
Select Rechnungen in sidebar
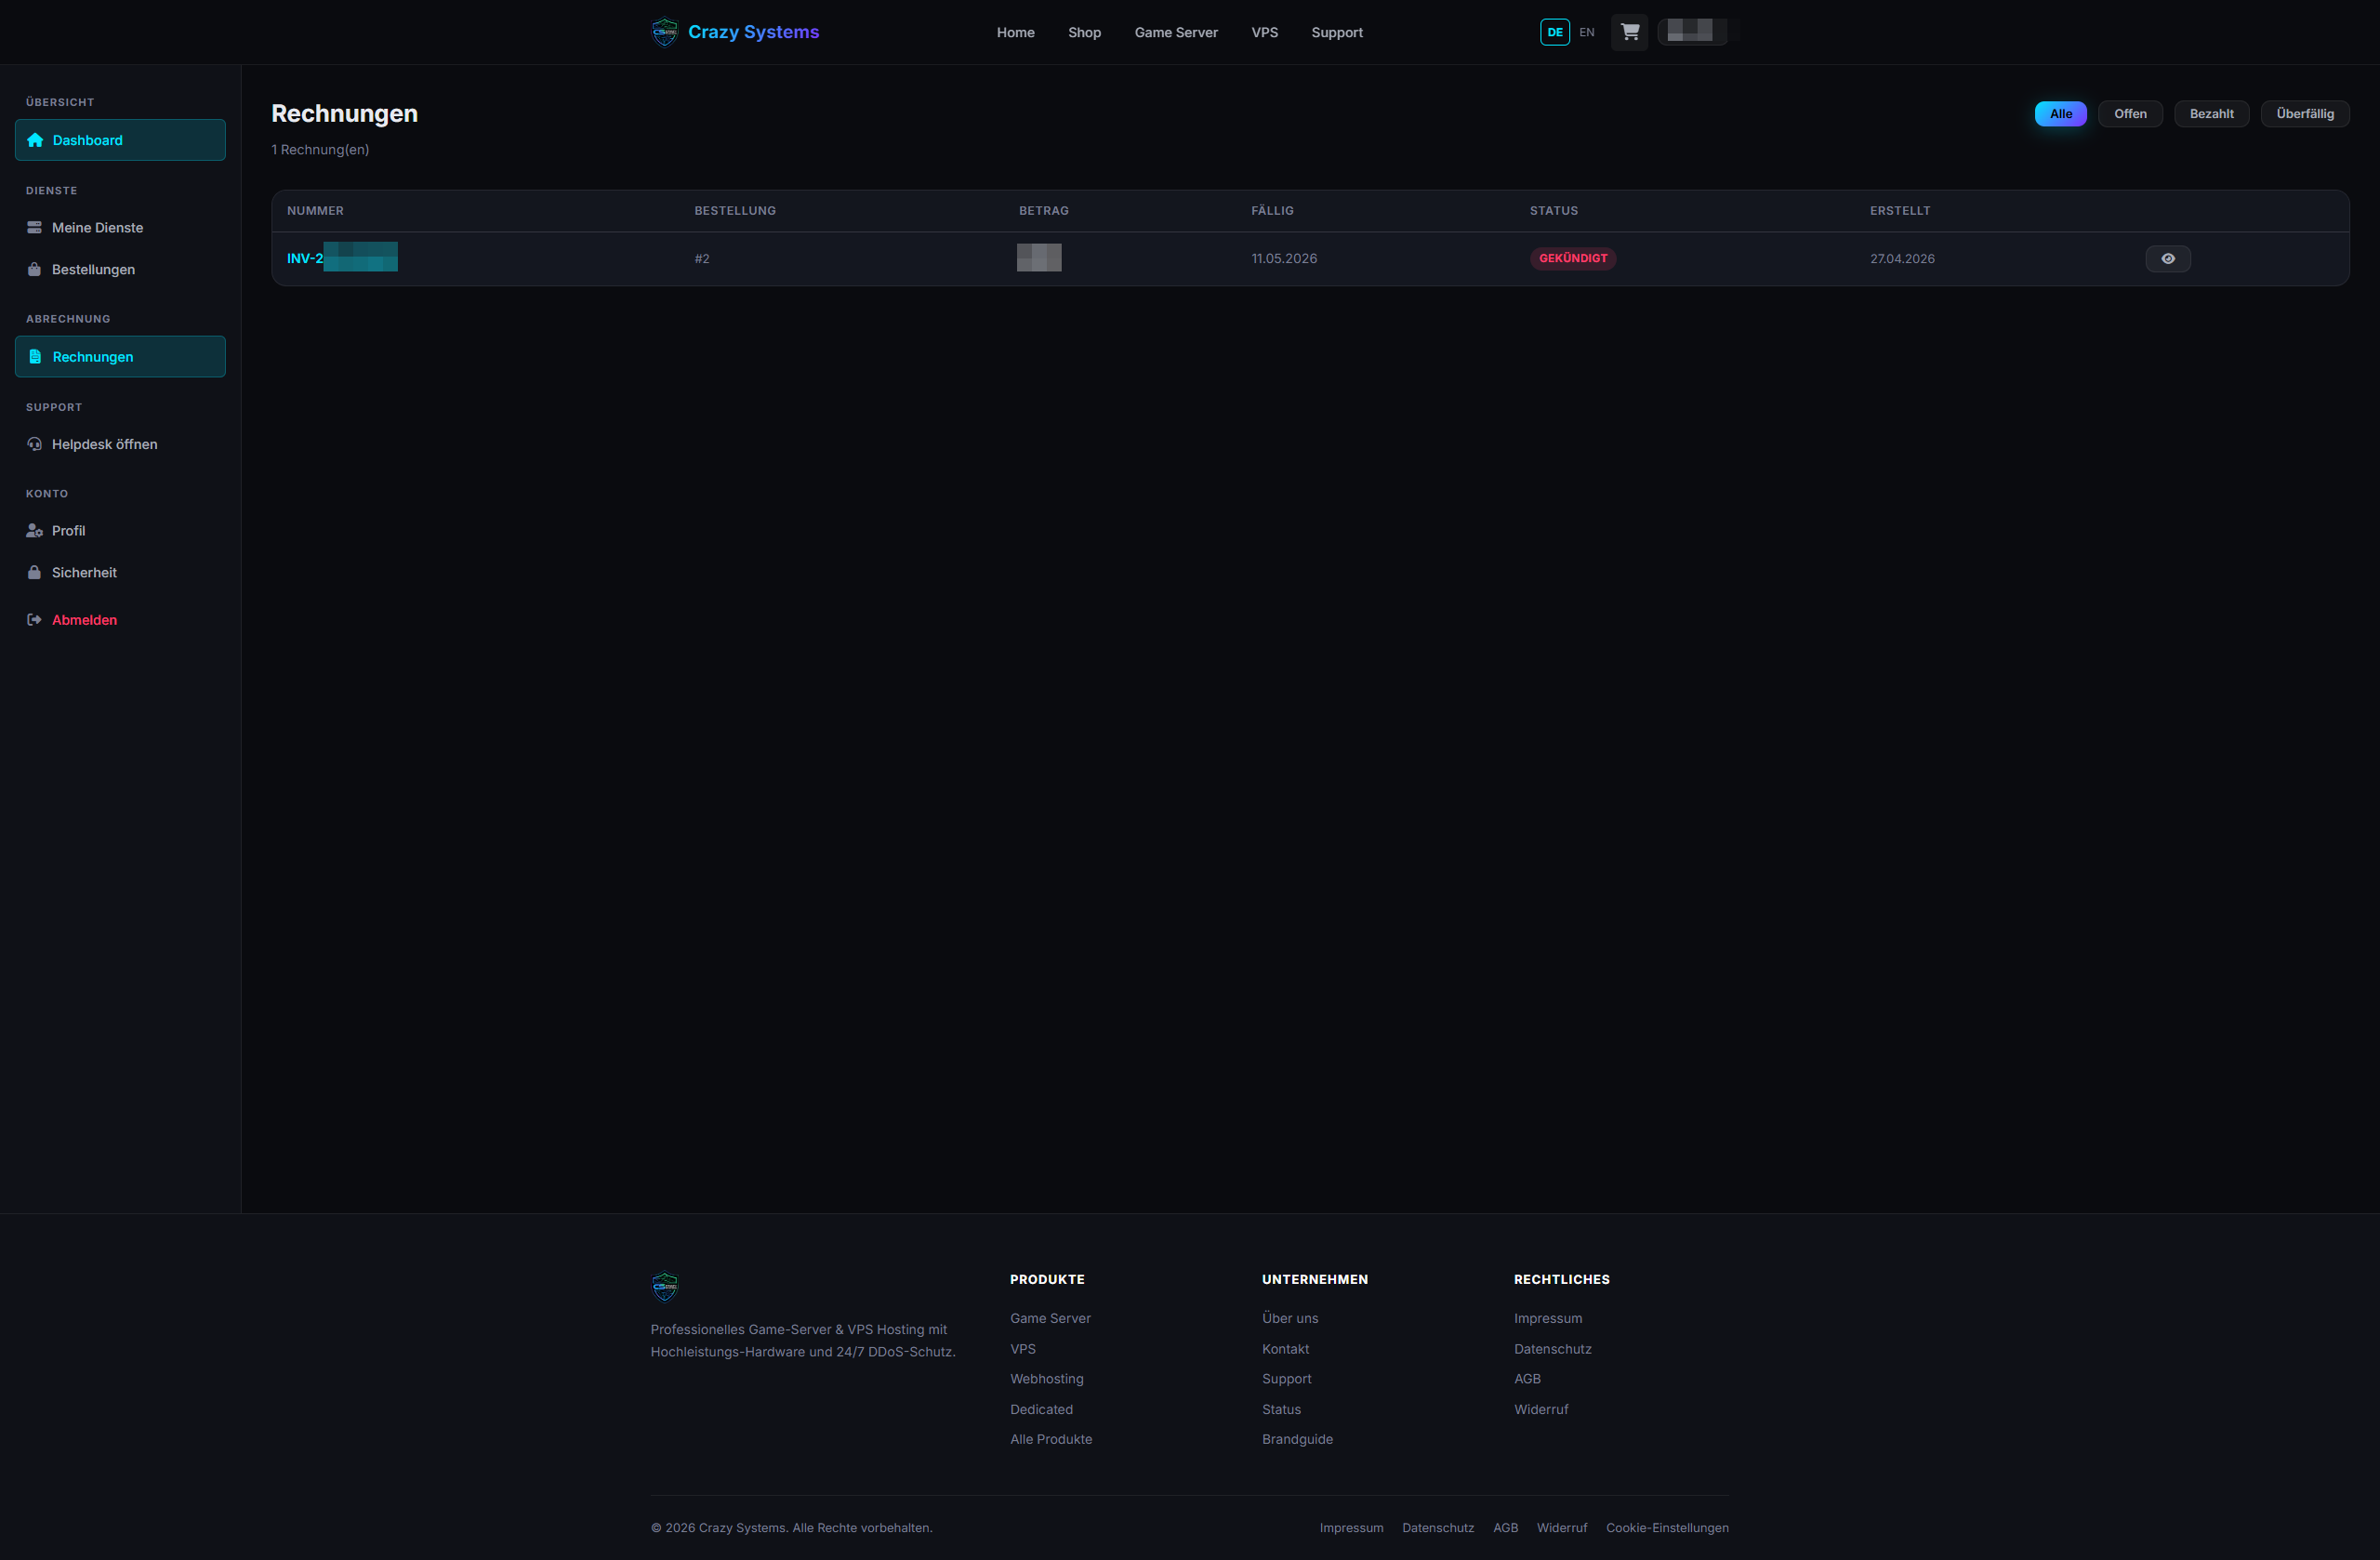(120, 357)
